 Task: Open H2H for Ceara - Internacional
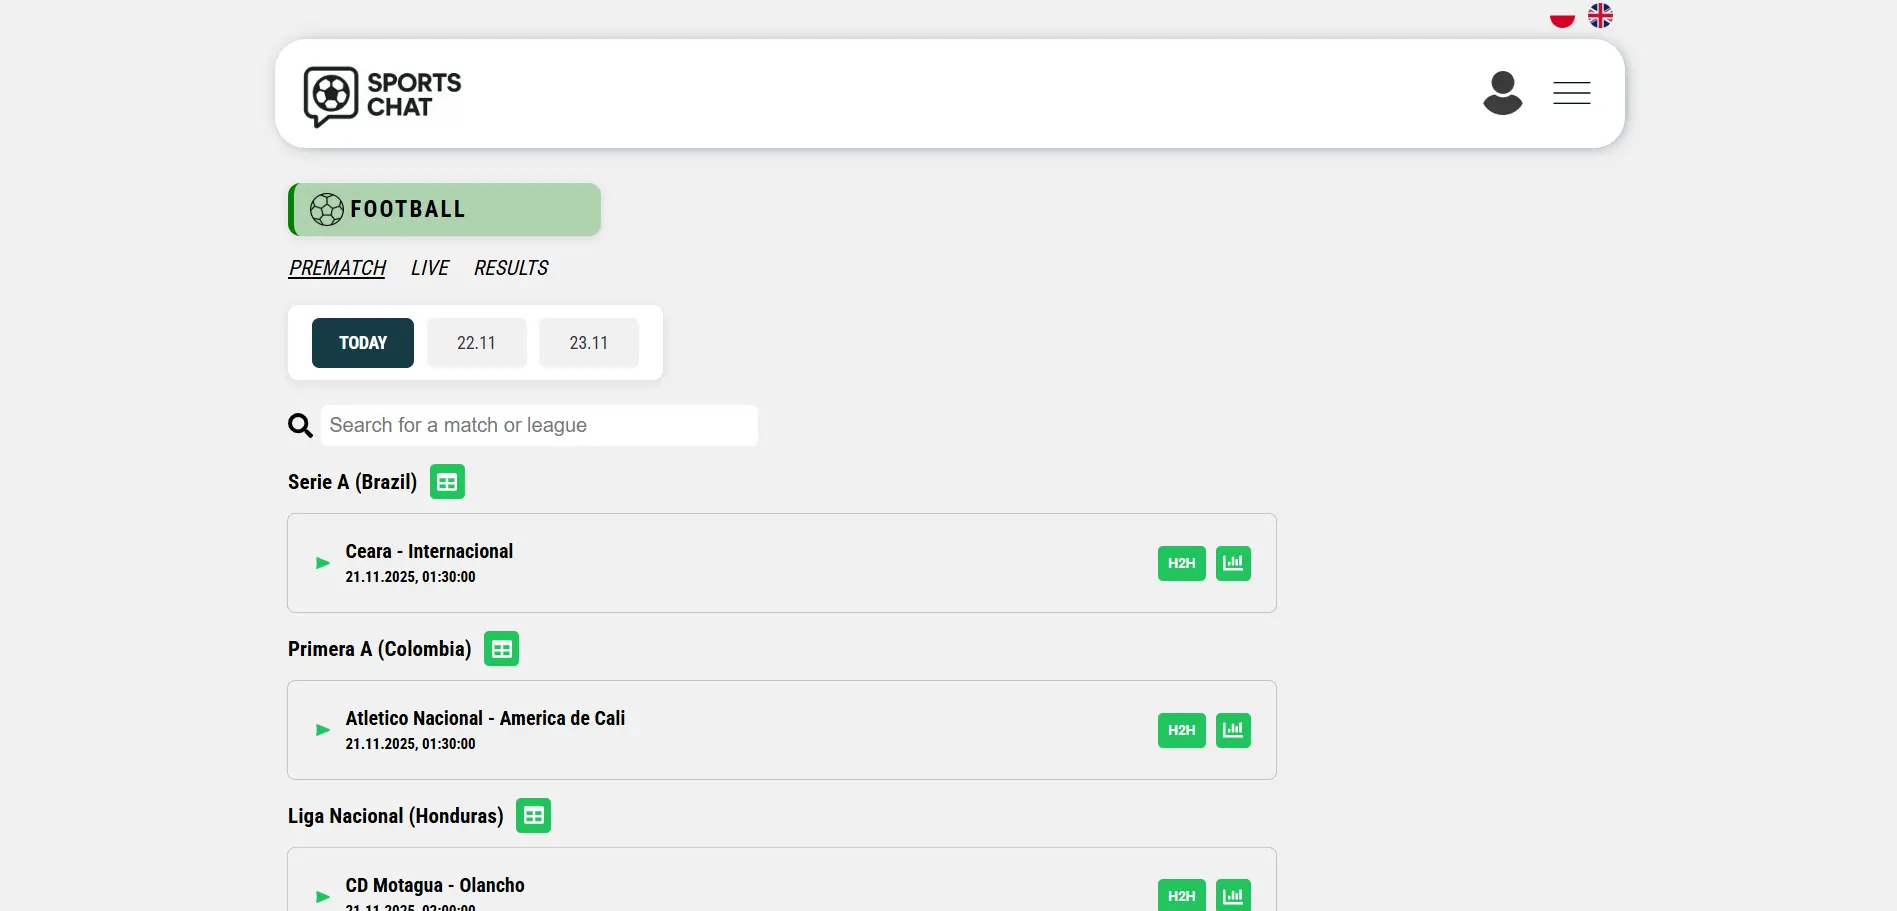pyautogui.click(x=1181, y=563)
